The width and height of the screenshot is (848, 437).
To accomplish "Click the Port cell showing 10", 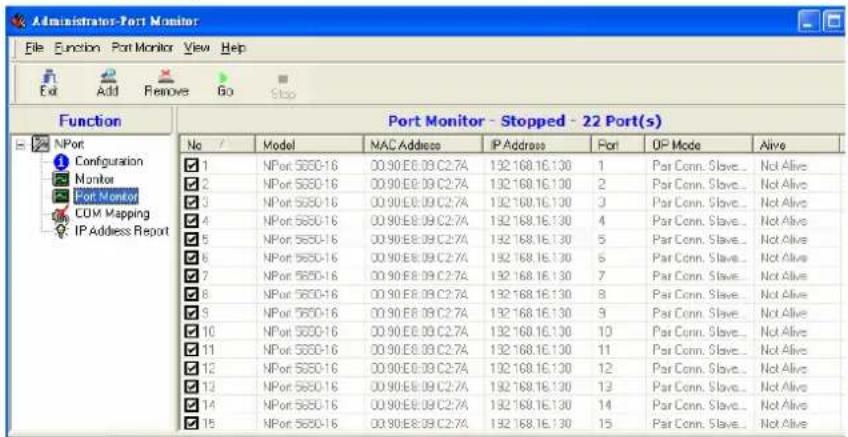I will (x=605, y=332).
